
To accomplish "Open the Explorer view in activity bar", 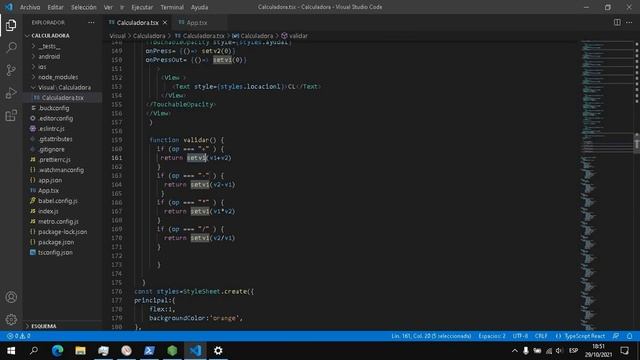I will point(11,25).
